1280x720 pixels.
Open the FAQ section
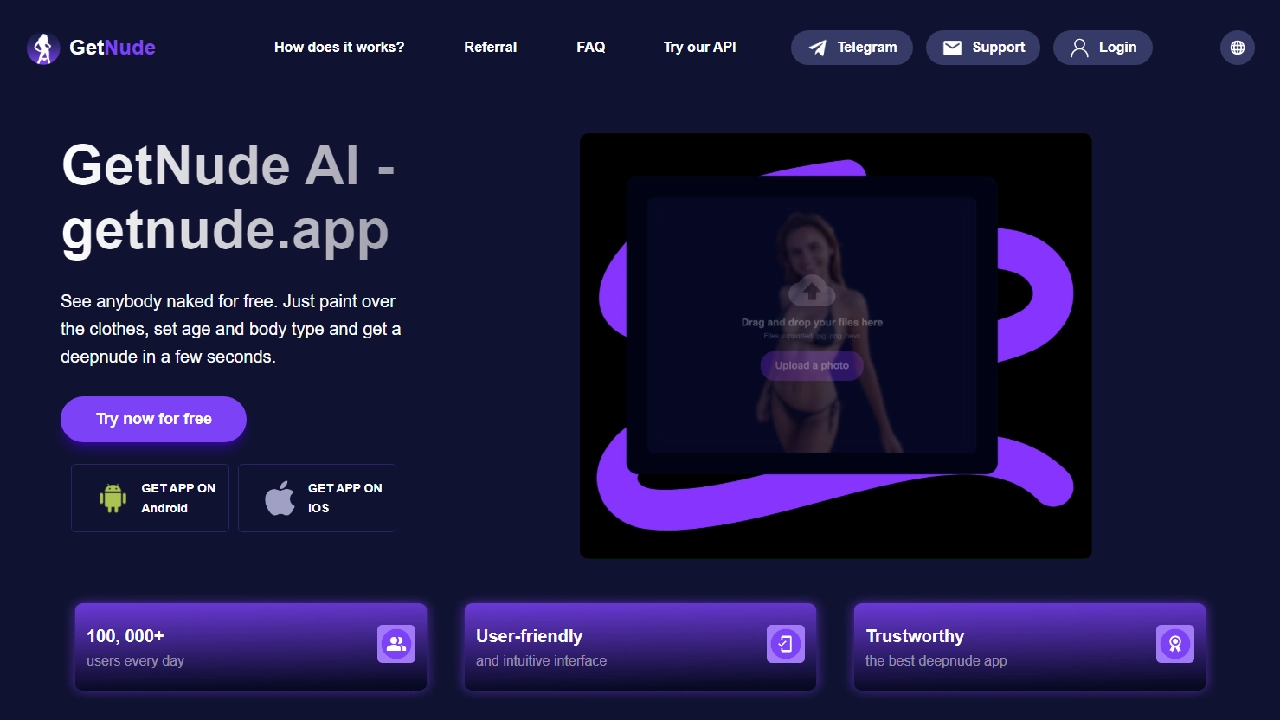point(591,47)
